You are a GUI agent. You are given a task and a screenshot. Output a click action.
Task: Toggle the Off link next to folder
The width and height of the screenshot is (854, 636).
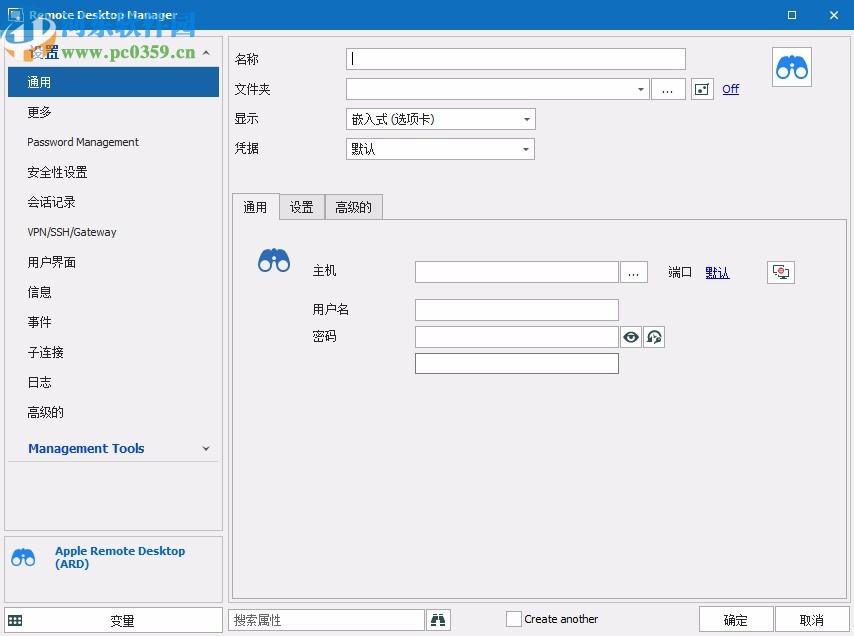(730, 89)
